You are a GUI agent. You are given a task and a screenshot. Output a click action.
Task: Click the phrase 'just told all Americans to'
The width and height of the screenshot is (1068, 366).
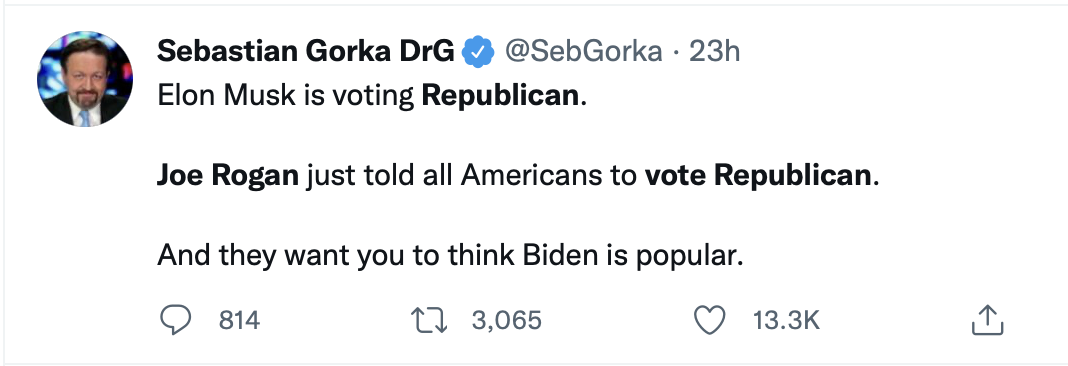(471, 176)
